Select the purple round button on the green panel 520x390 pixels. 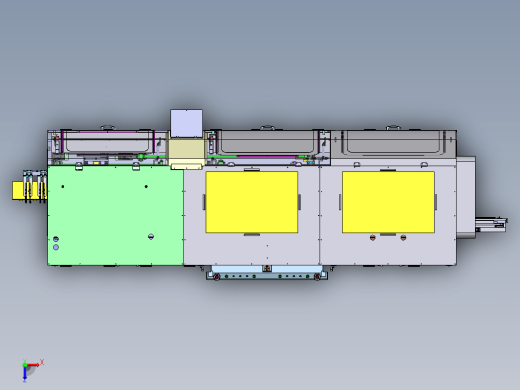click(x=56, y=247)
